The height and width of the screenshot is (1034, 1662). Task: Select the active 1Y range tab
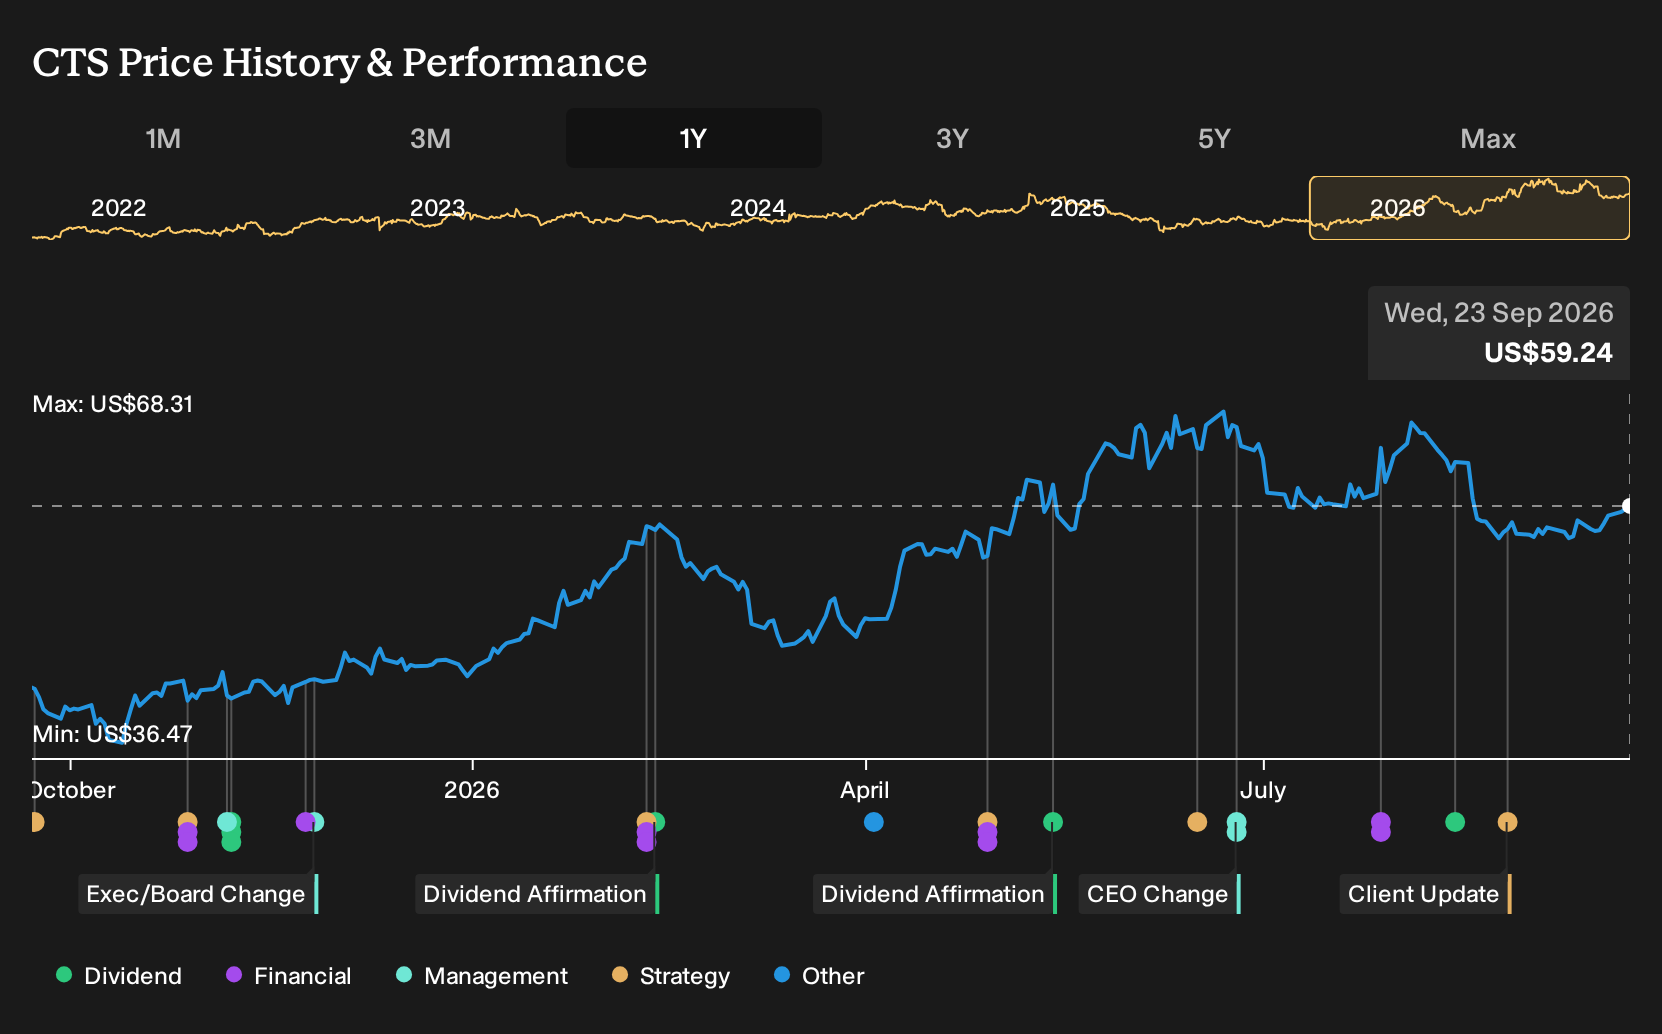[693, 139]
